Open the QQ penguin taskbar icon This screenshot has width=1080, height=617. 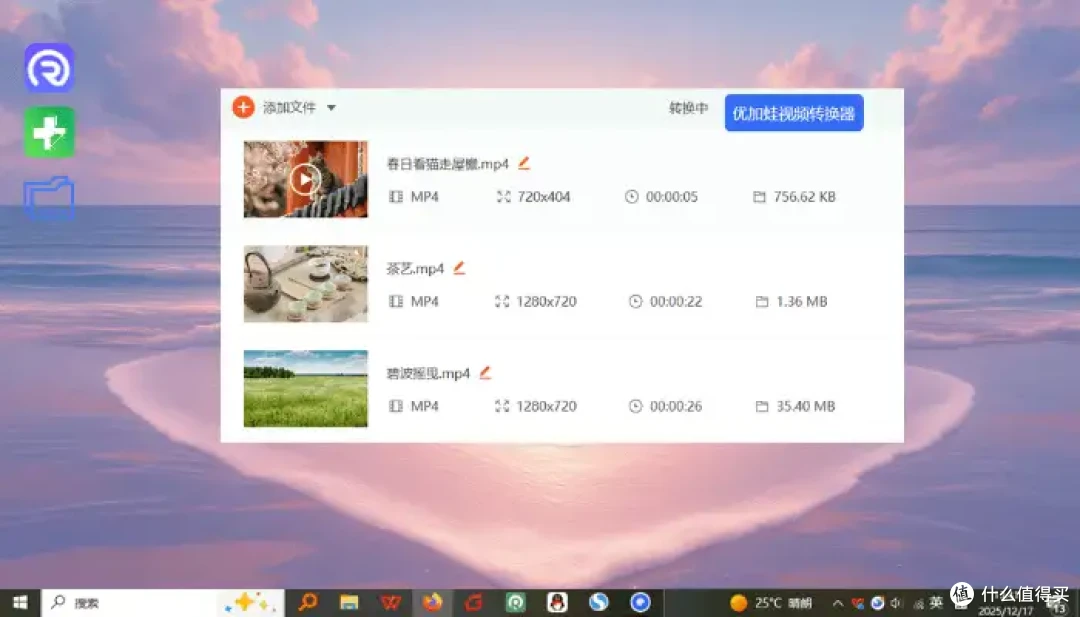557,603
